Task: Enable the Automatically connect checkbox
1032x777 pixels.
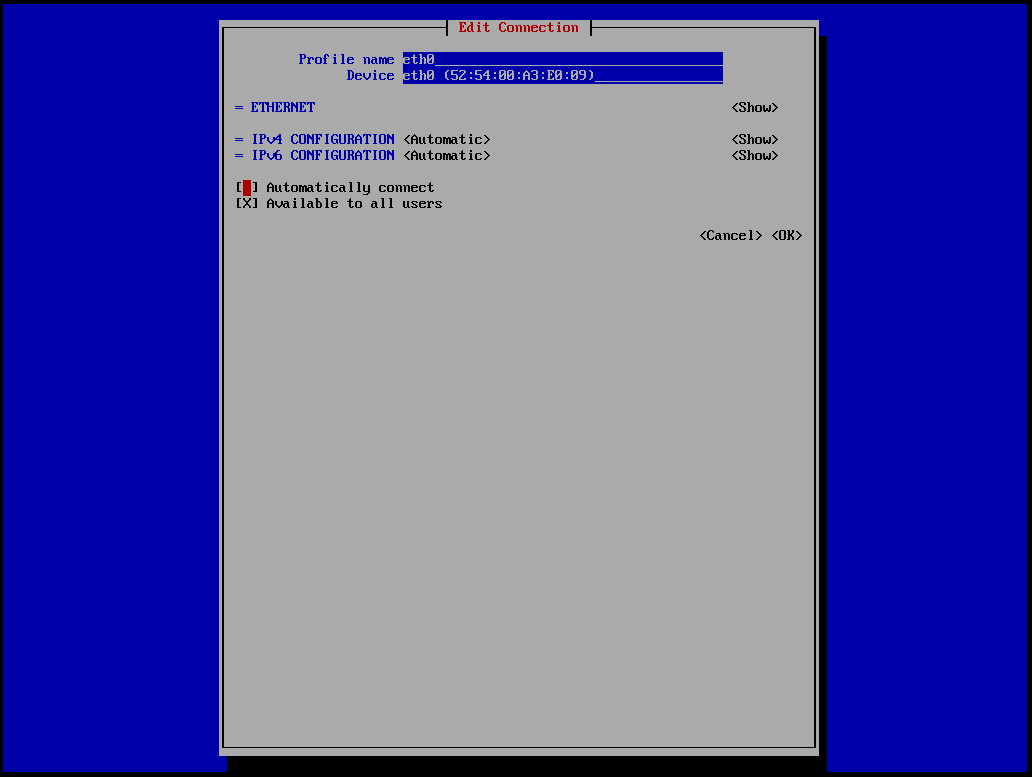Action: point(247,187)
